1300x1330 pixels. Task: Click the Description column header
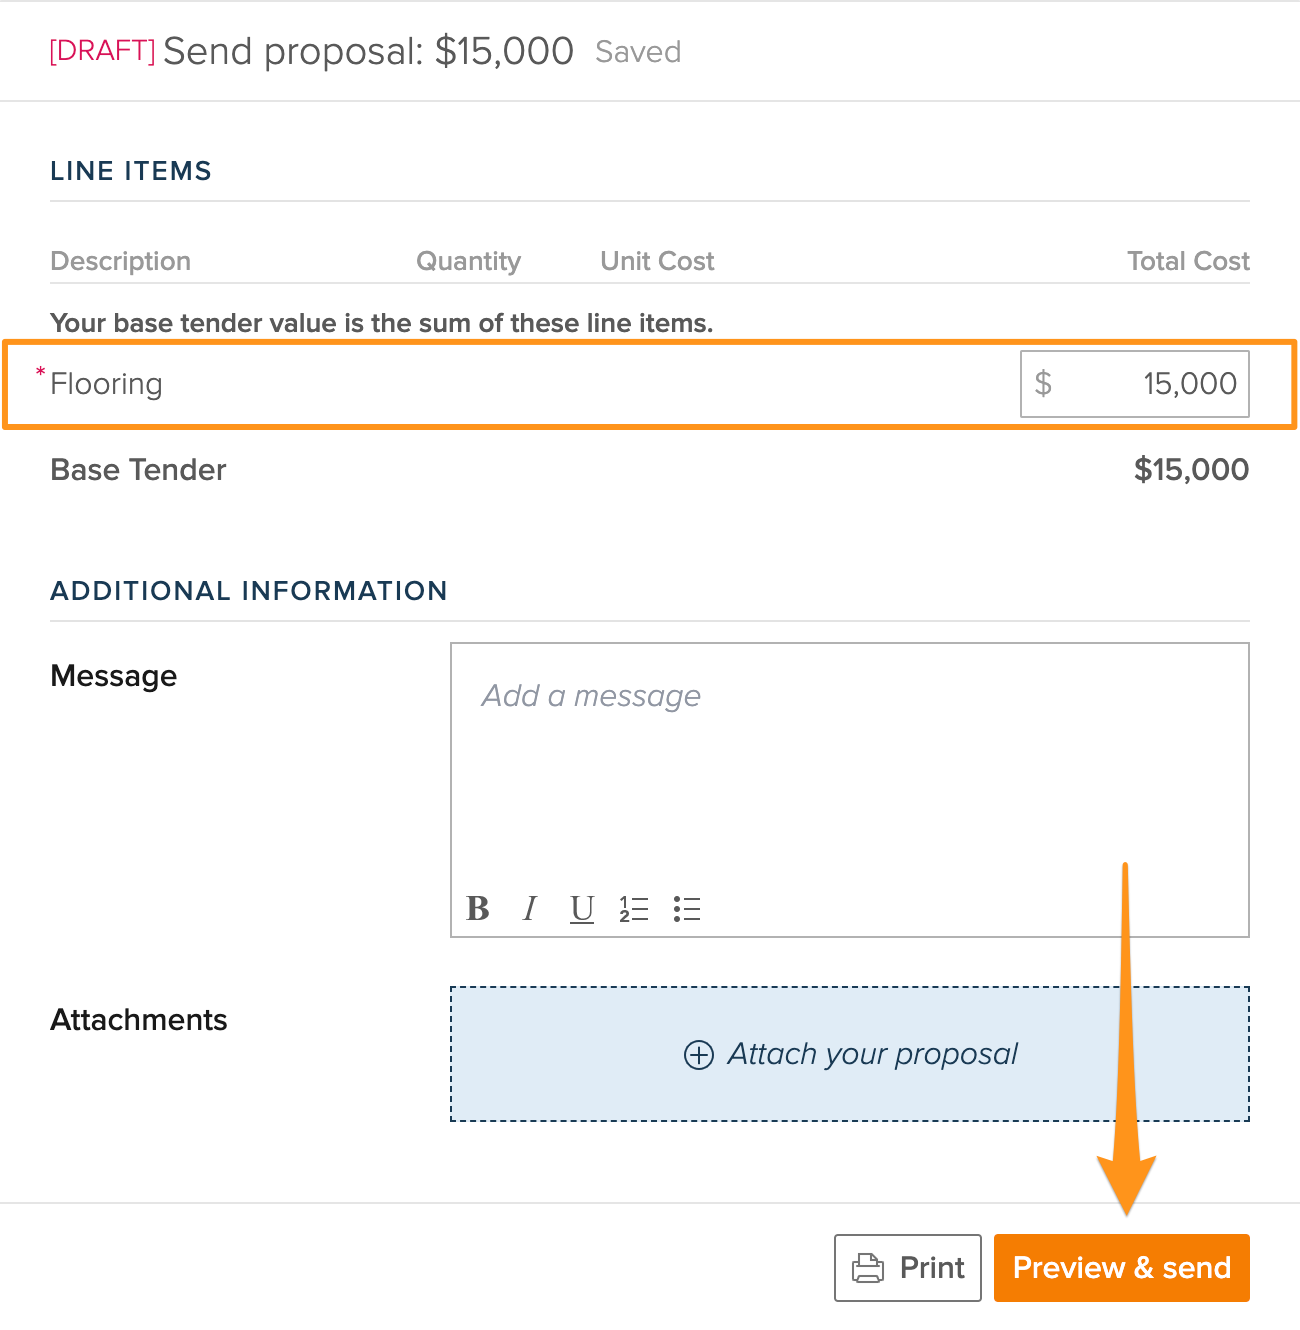point(120,261)
